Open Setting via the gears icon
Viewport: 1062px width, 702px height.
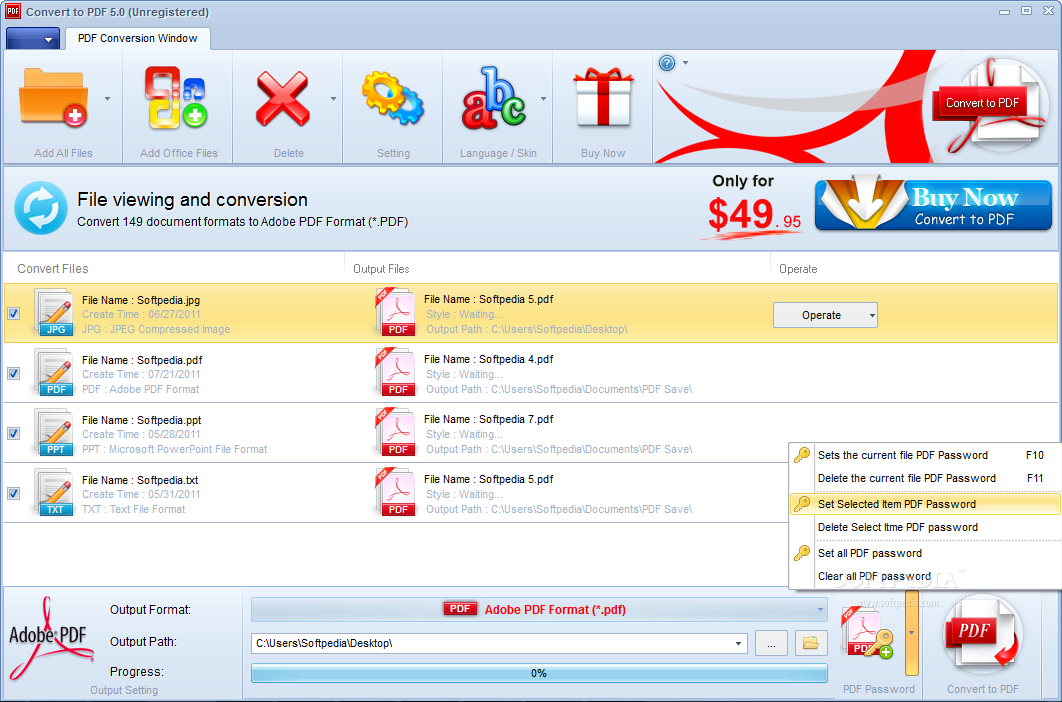pyautogui.click(x=393, y=99)
